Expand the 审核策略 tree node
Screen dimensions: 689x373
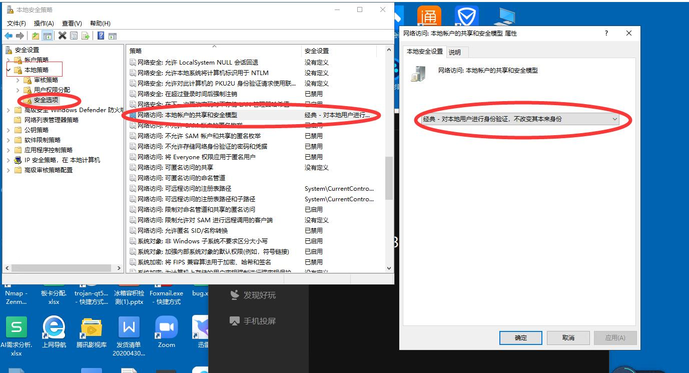click(x=18, y=80)
